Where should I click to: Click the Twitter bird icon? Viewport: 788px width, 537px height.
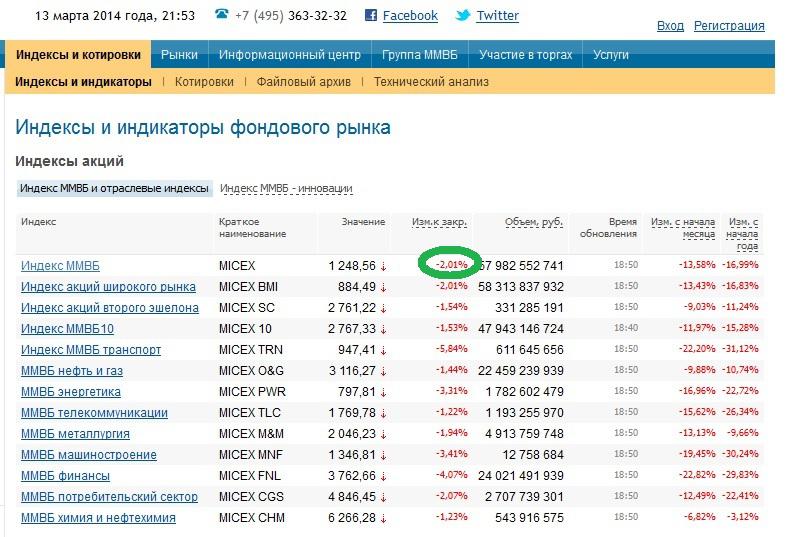pyautogui.click(x=463, y=16)
